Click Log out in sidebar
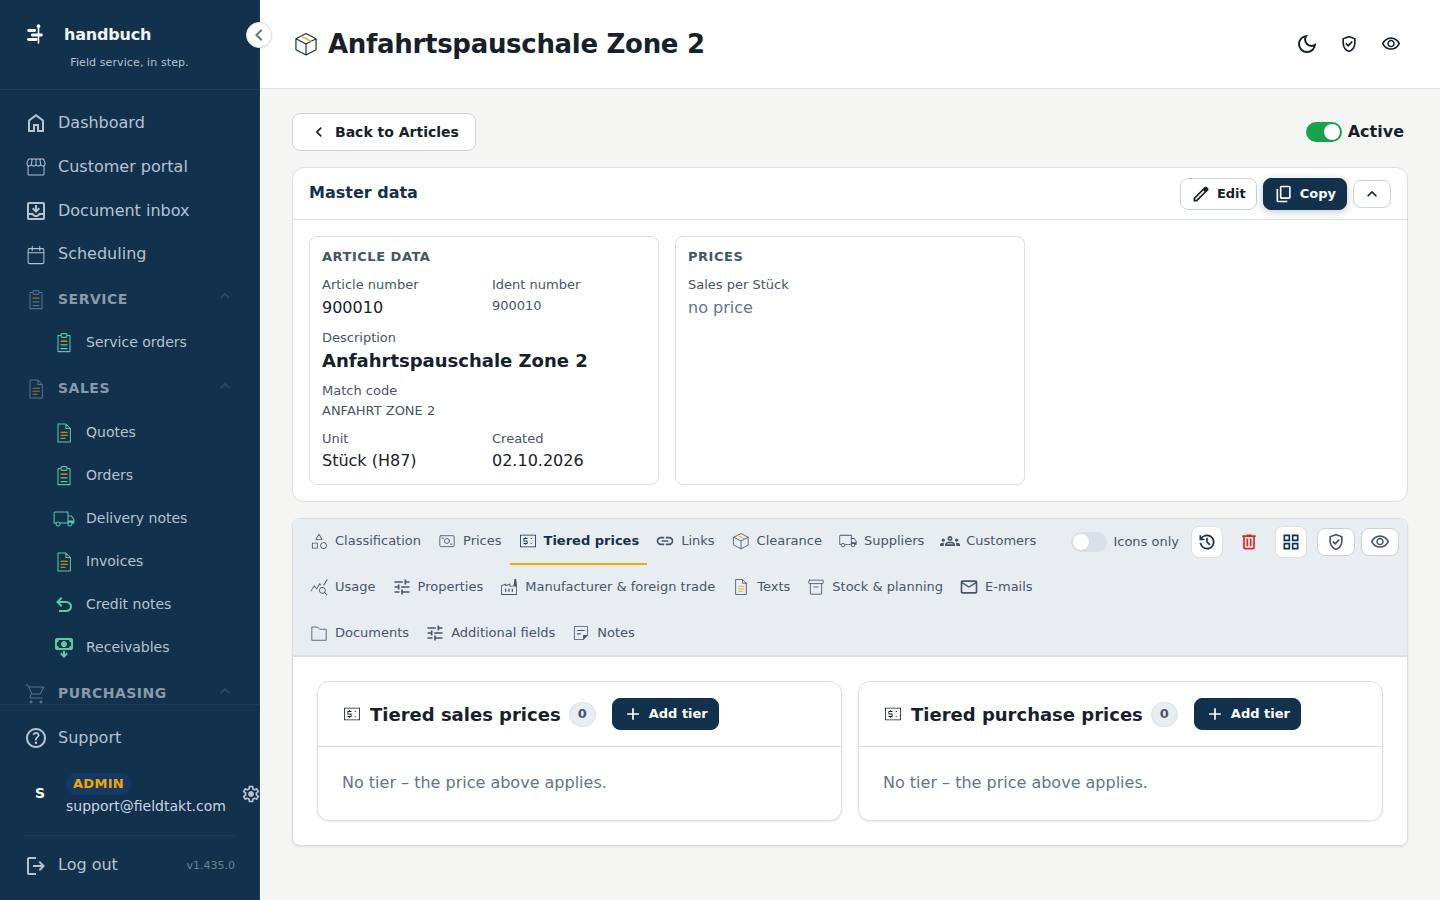The width and height of the screenshot is (1440, 900). tap(72, 865)
